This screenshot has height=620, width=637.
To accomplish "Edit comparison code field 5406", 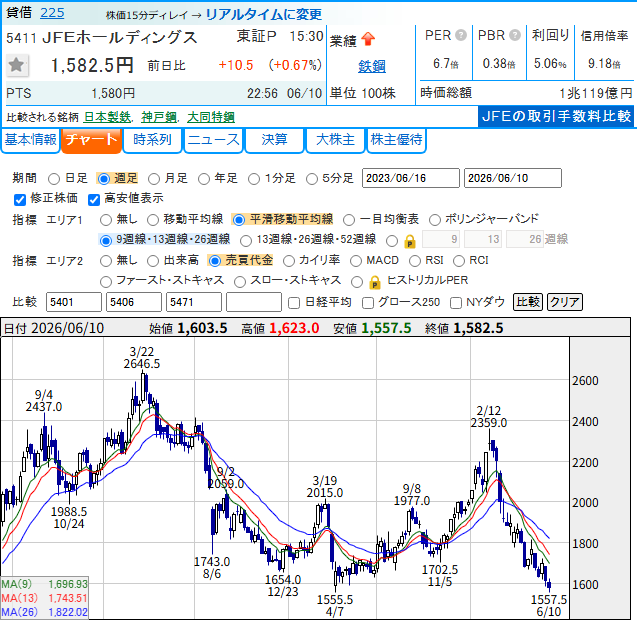I will pos(134,302).
